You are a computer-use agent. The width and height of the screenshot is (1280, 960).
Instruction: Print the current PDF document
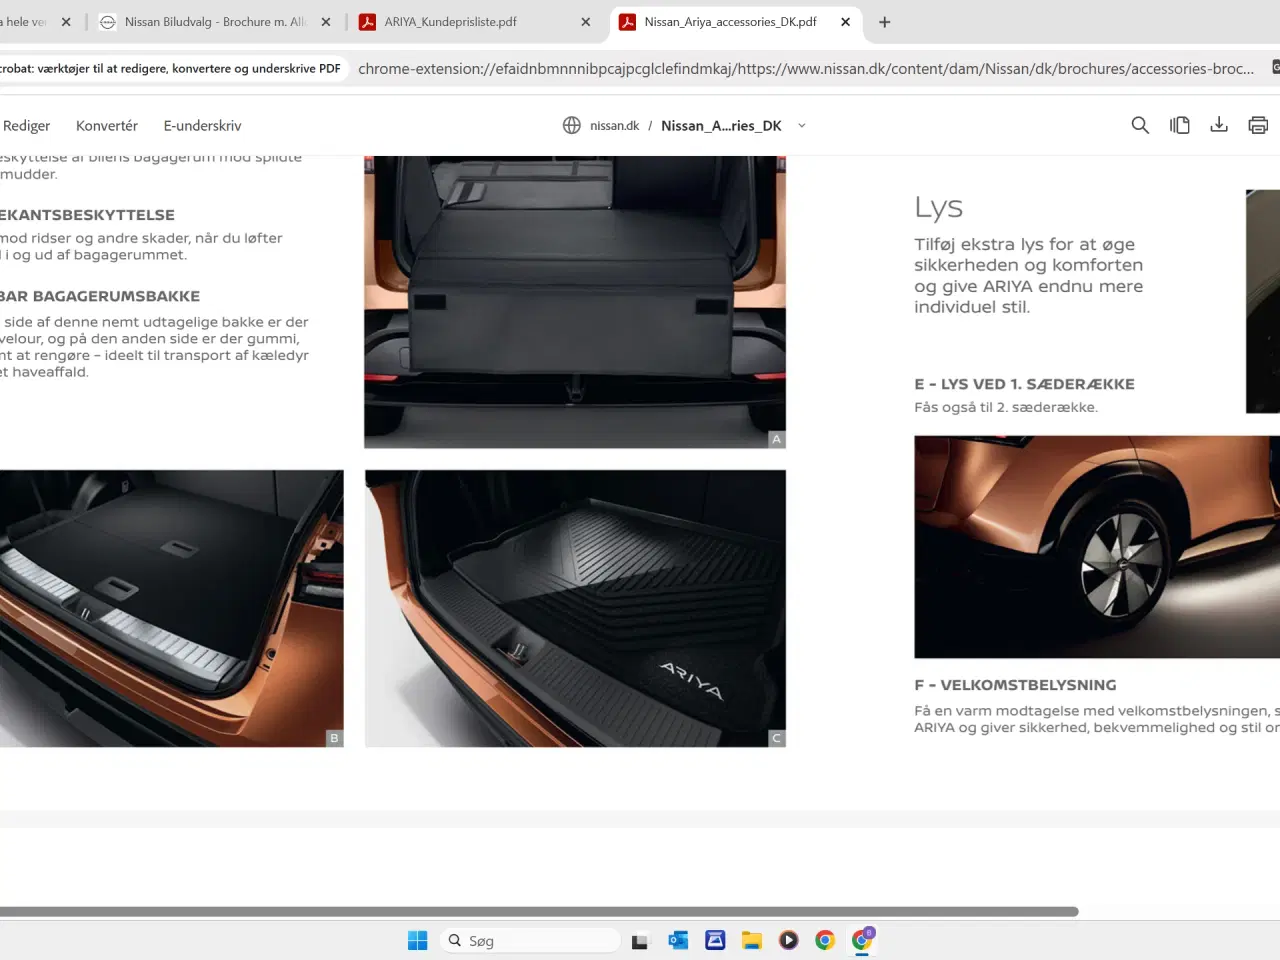[x=1258, y=124]
